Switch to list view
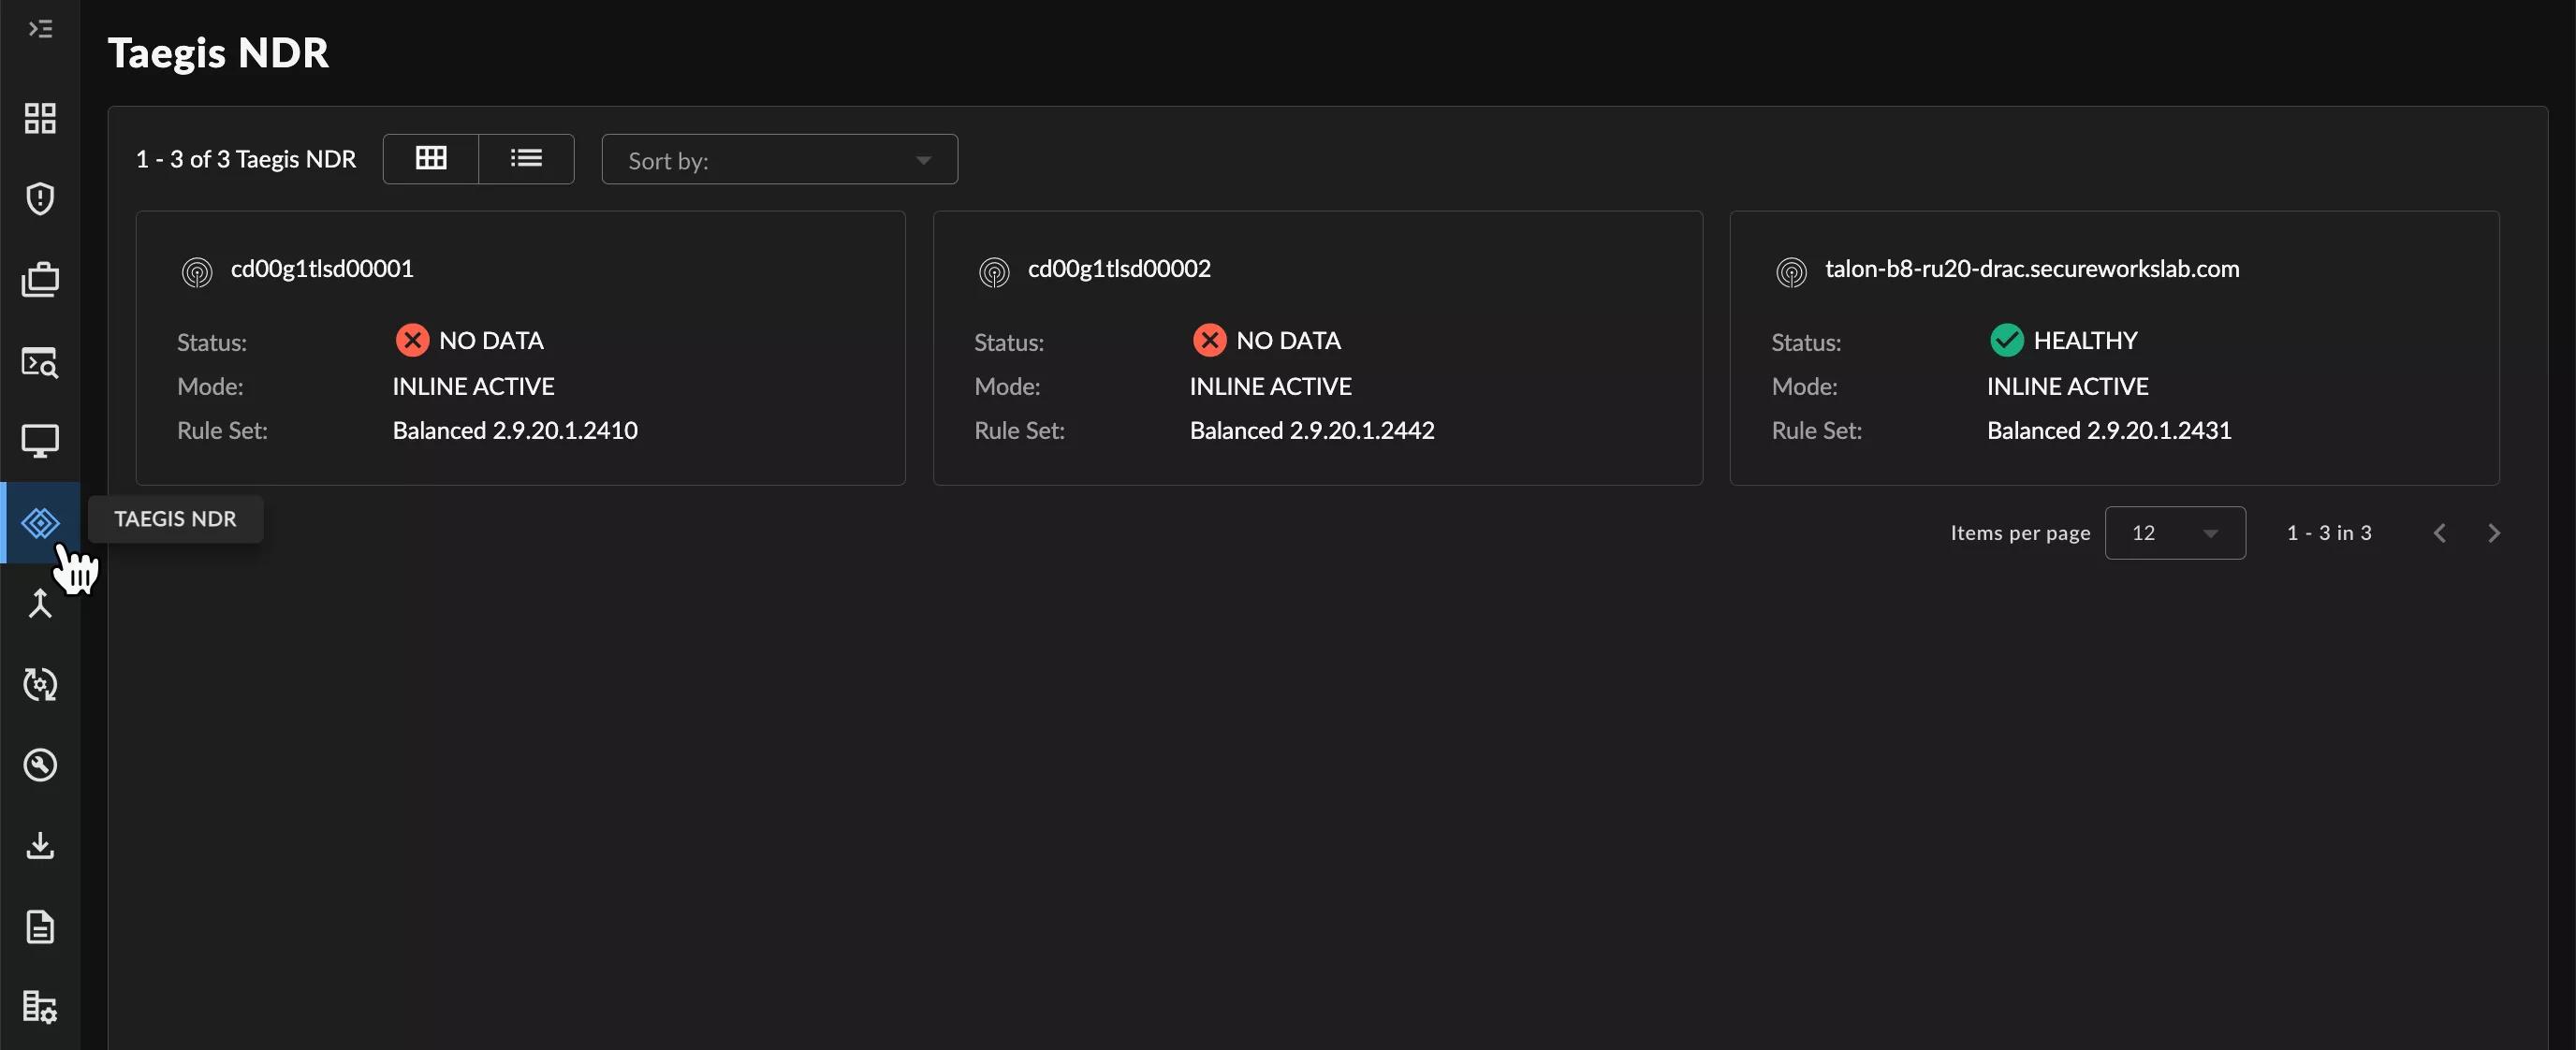The height and width of the screenshot is (1050, 2576). tap(526, 159)
